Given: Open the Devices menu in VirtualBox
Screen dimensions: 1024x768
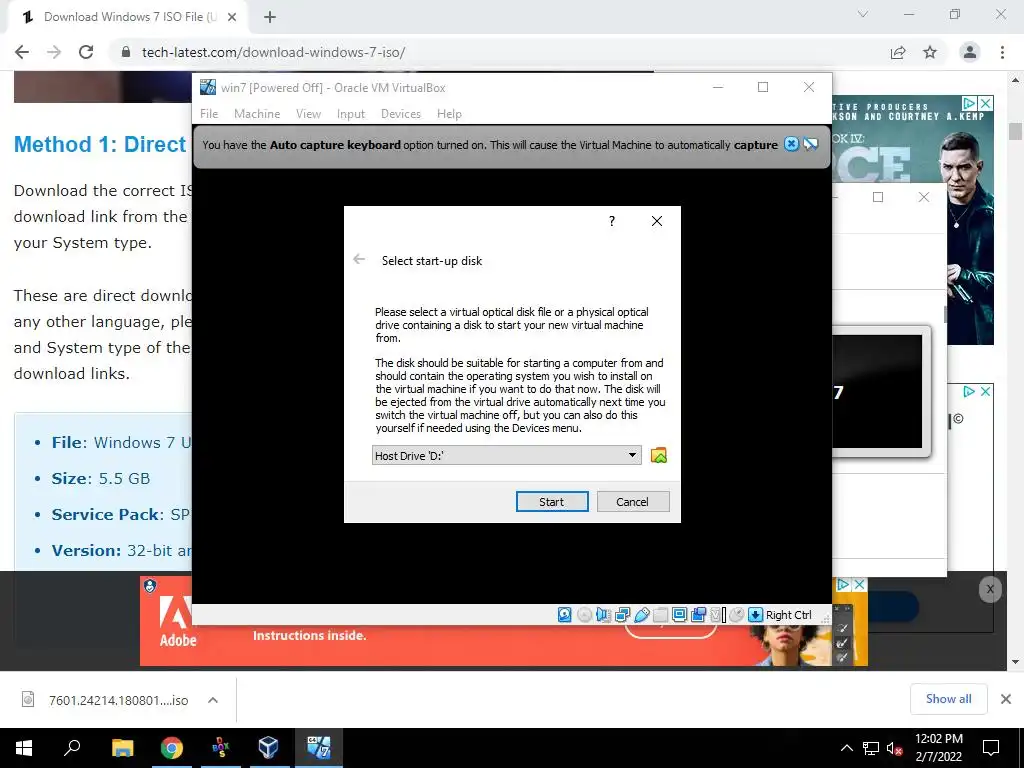Looking at the screenshot, I should 400,114.
